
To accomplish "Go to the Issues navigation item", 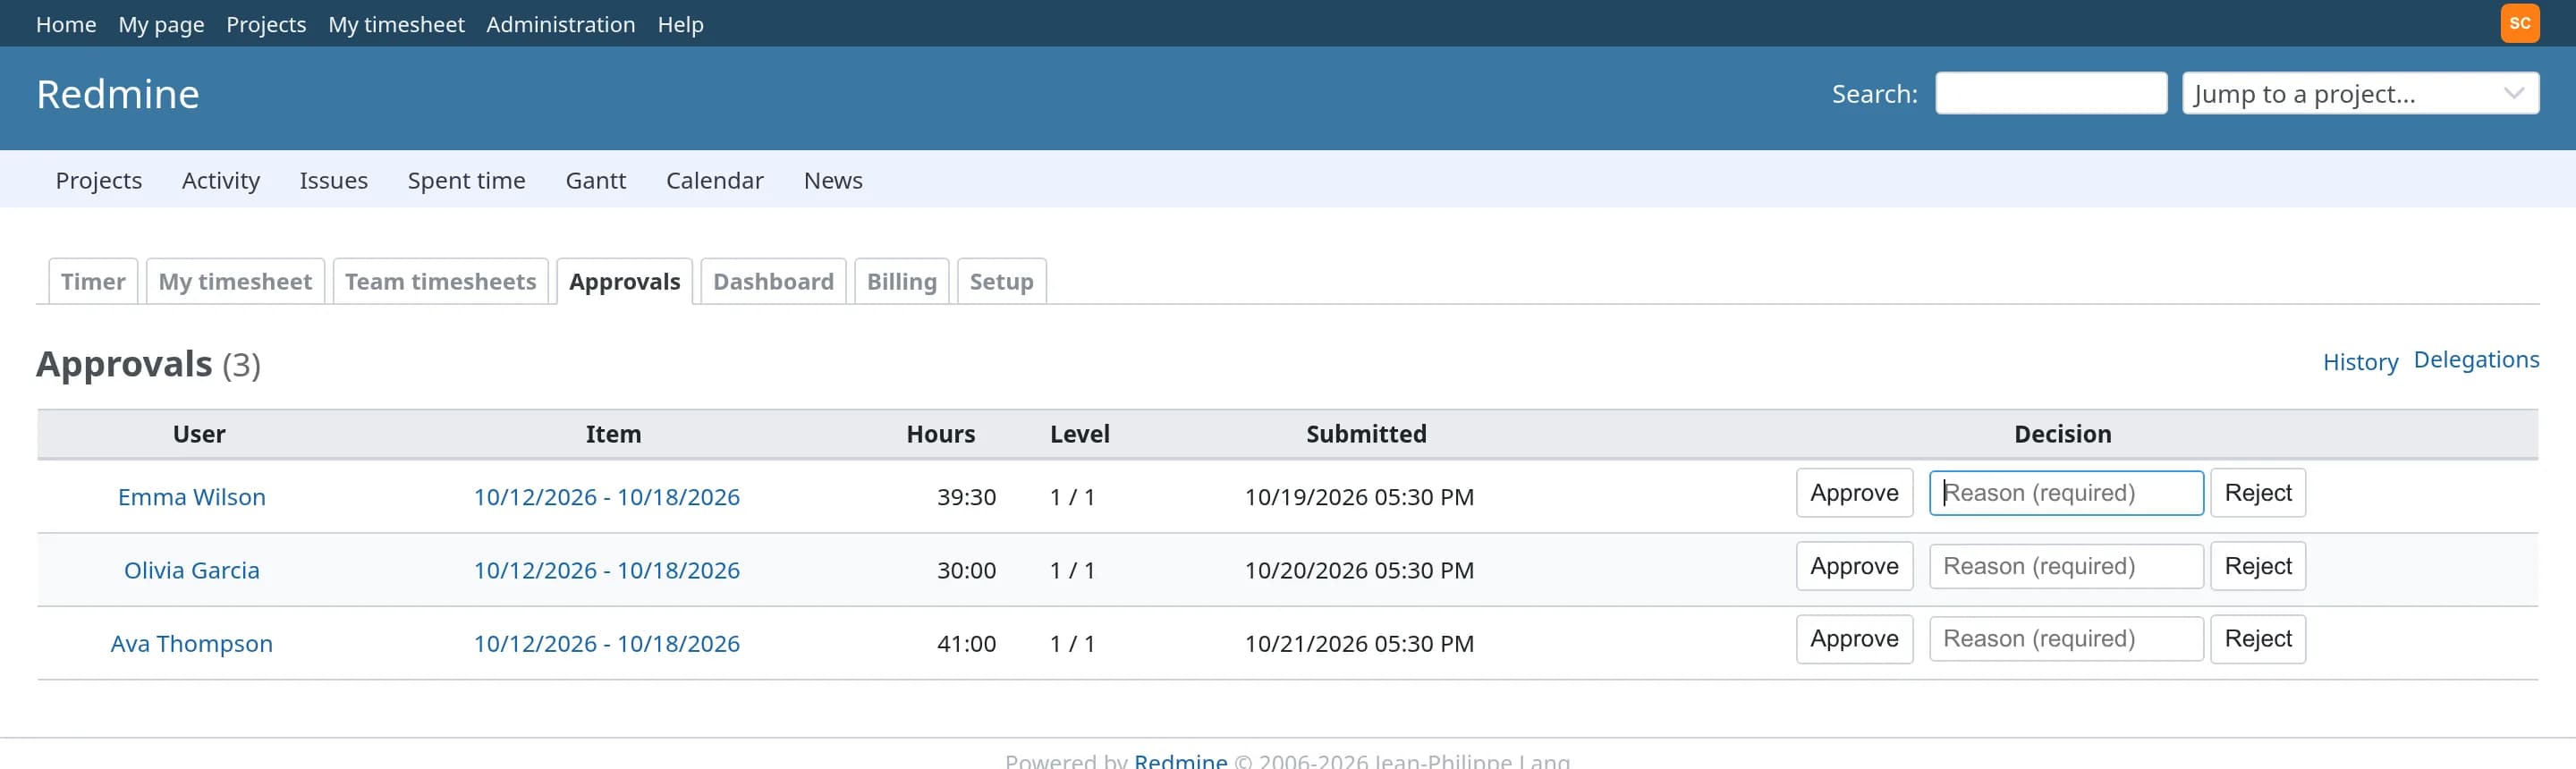I will point(334,180).
